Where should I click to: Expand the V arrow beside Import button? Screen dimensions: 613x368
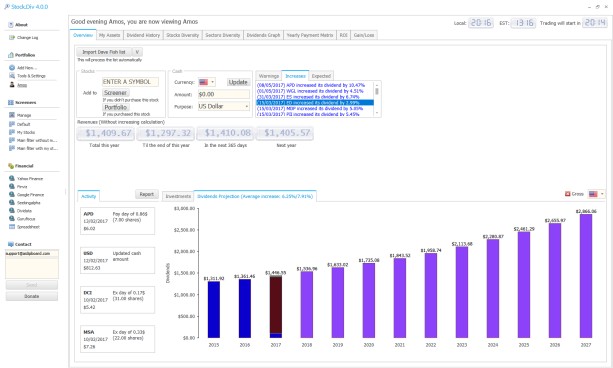[x=137, y=52]
